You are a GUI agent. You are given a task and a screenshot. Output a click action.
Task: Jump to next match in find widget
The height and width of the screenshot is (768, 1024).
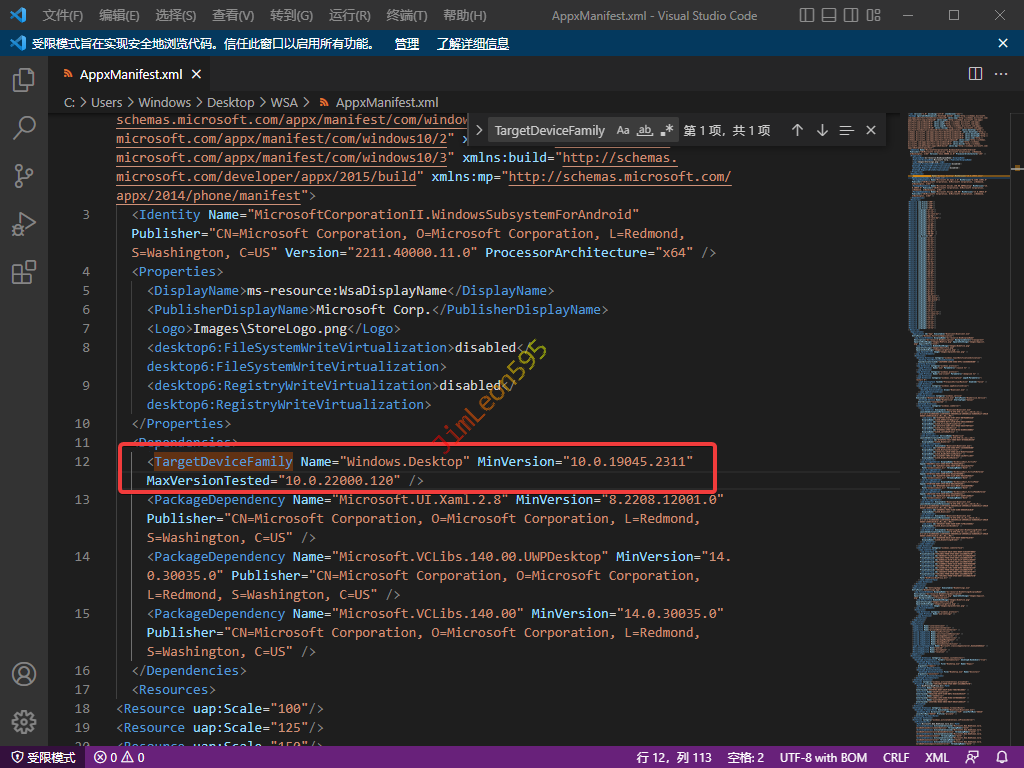click(x=822, y=130)
